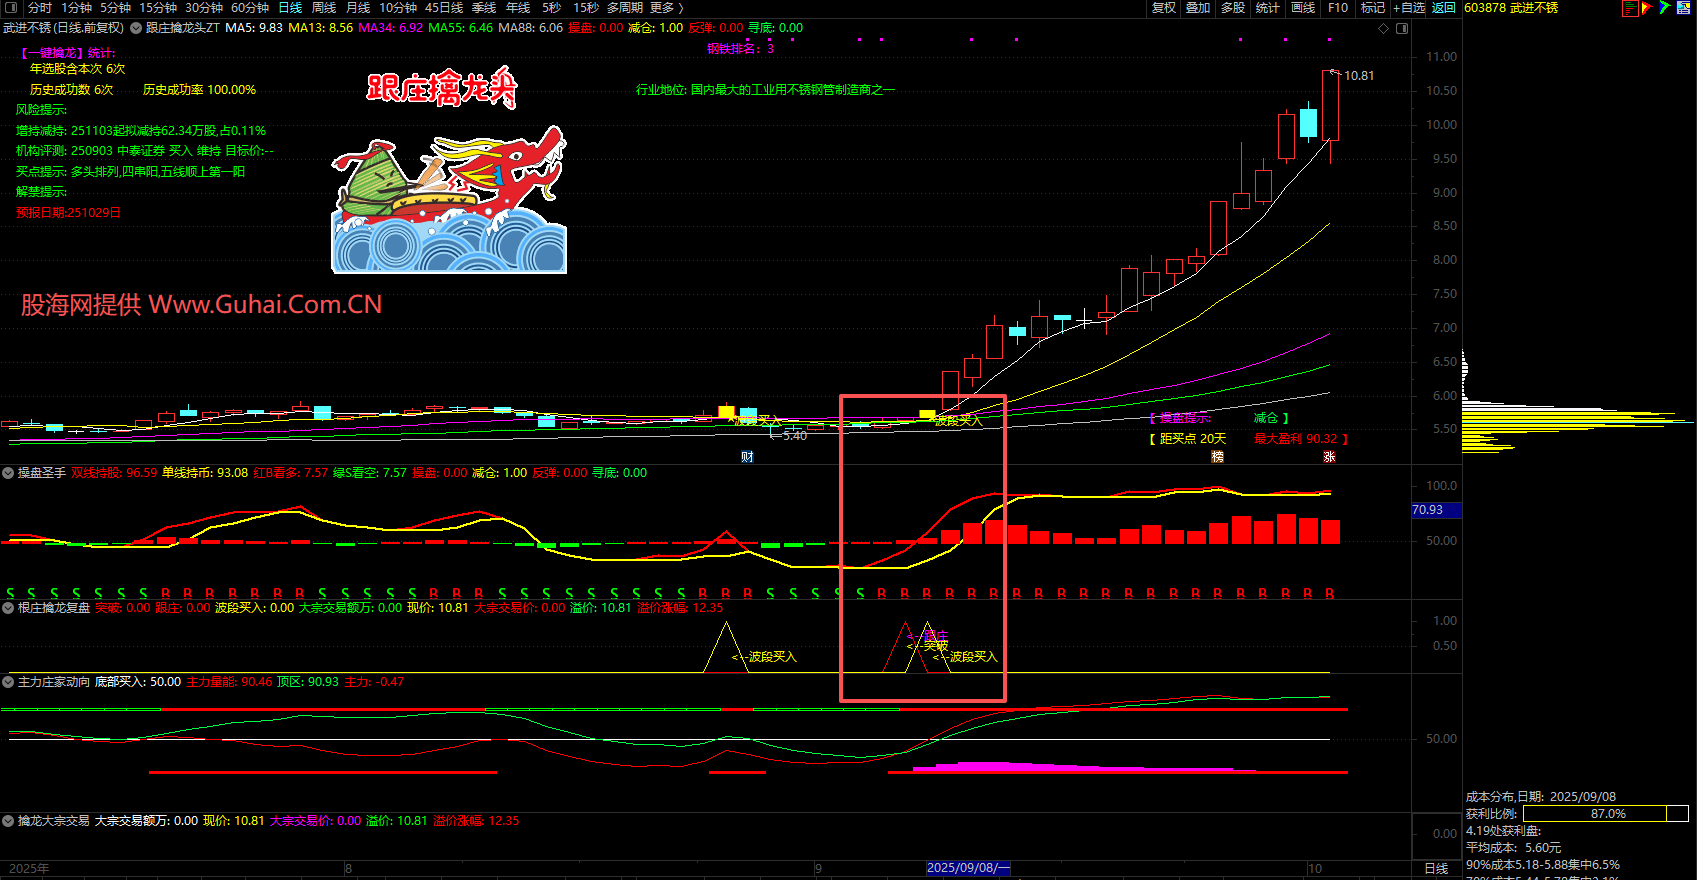
Task: Click the +自选 add to watchlist button
Action: [x=1409, y=8]
